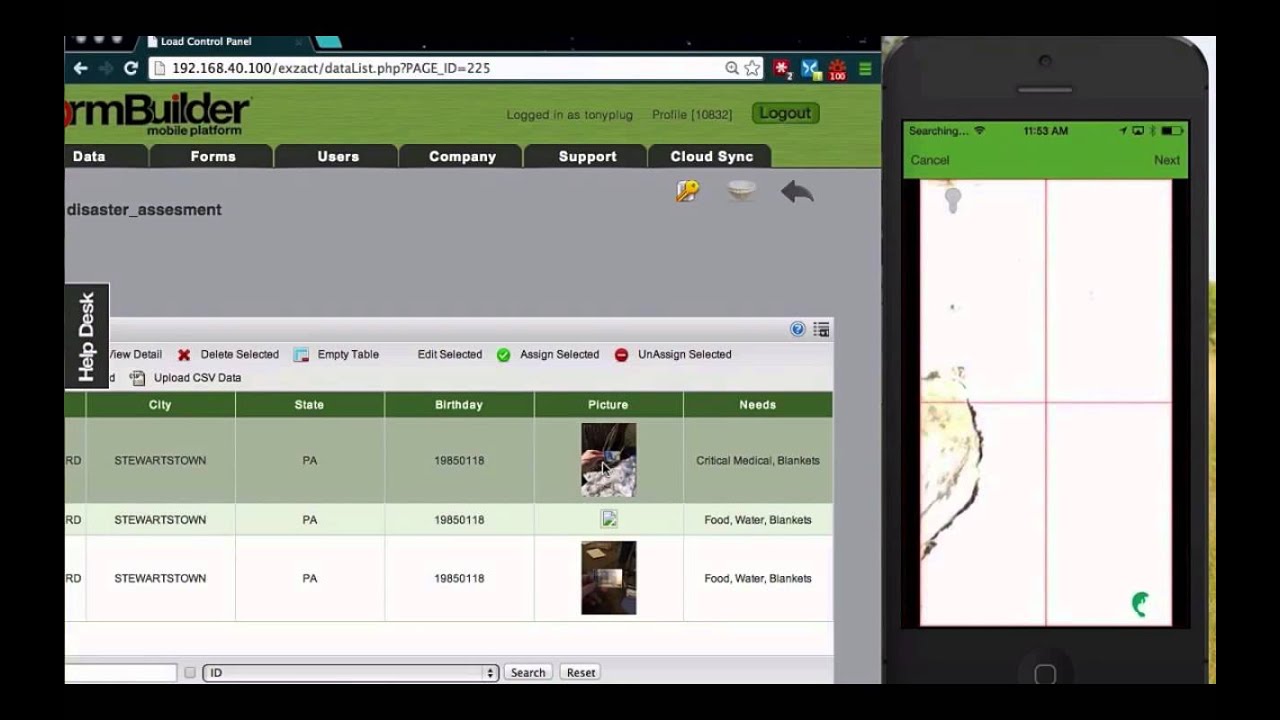The image size is (1280, 720).
Task: Go back with the browser back arrow
Action: coord(80,68)
